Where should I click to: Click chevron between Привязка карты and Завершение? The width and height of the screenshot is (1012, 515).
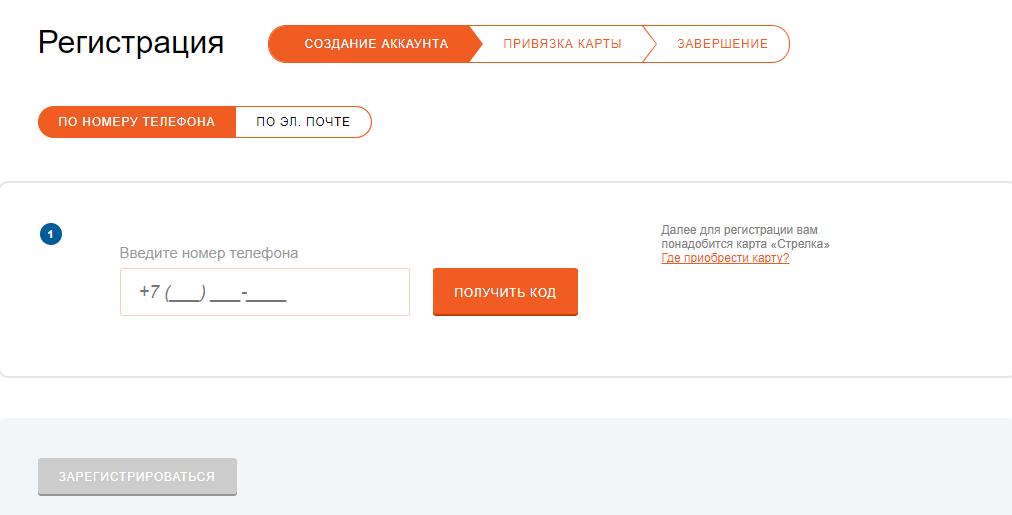pos(649,44)
